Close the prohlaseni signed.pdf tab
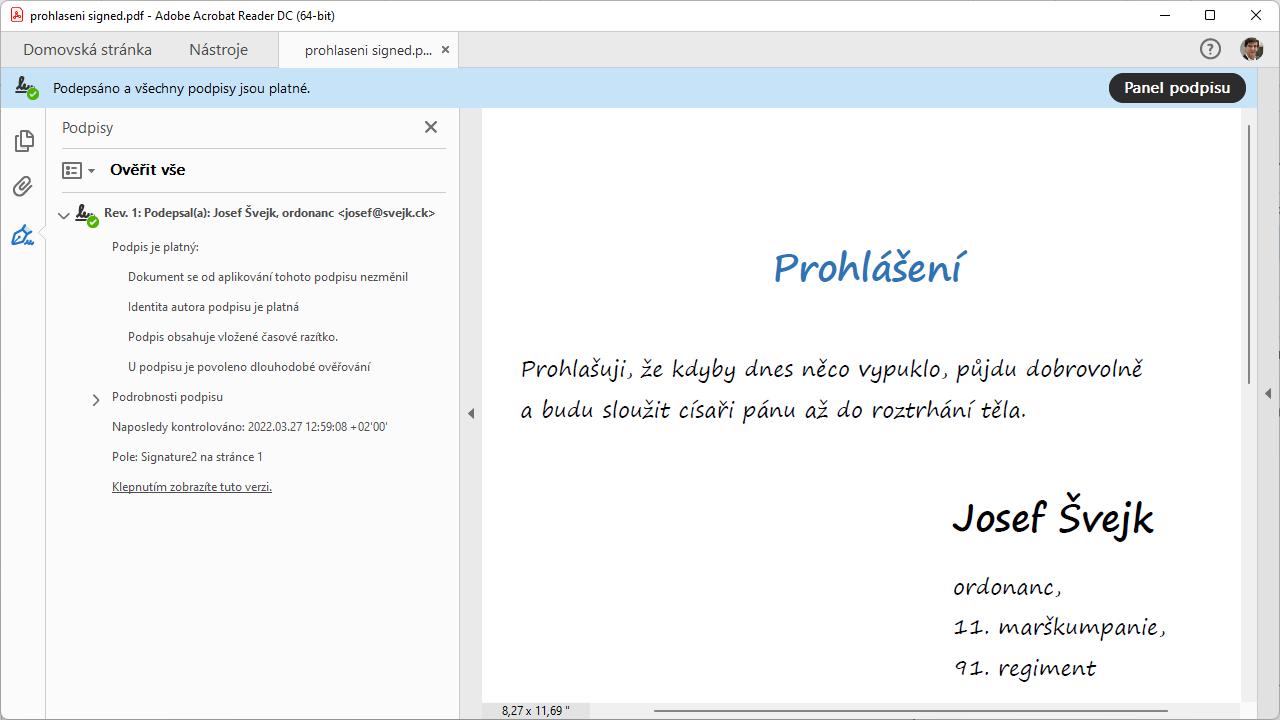The image size is (1280, 720). (x=445, y=49)
